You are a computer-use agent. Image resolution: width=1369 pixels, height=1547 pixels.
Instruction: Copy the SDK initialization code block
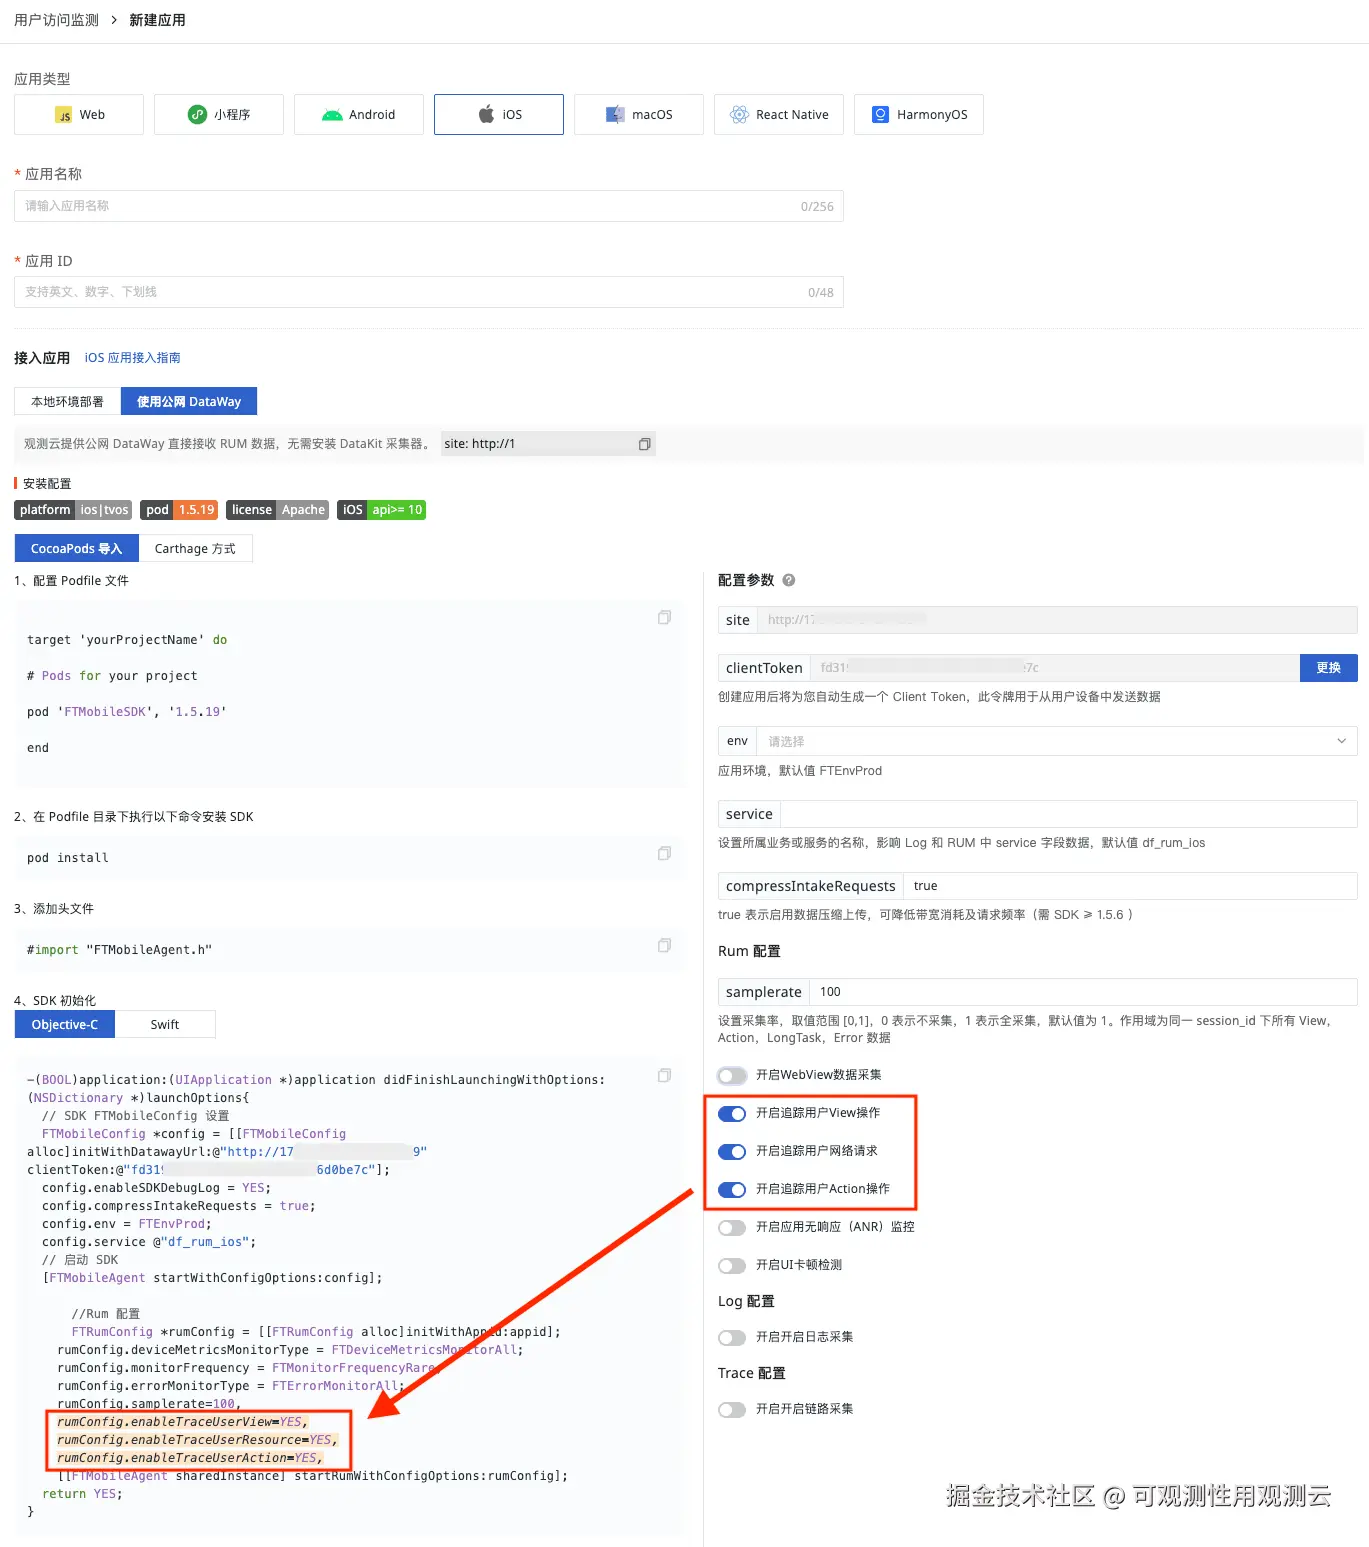click(x=664, y=1076)
